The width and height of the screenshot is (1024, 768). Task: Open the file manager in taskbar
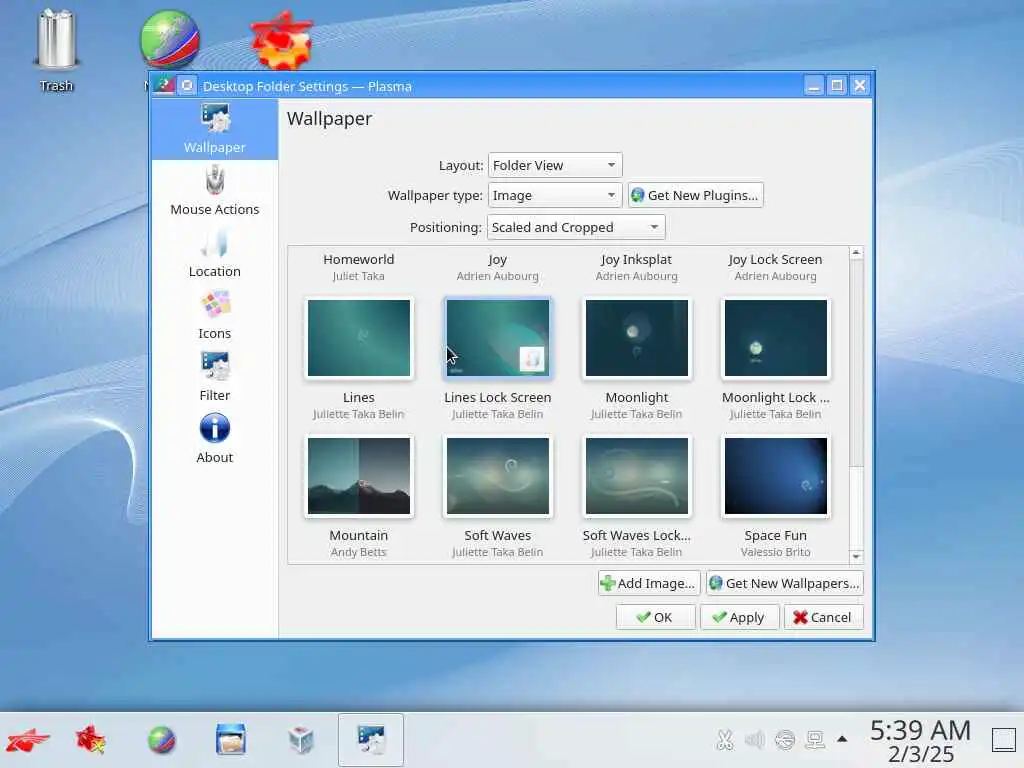pyautogui.click(x=231, y=739)
